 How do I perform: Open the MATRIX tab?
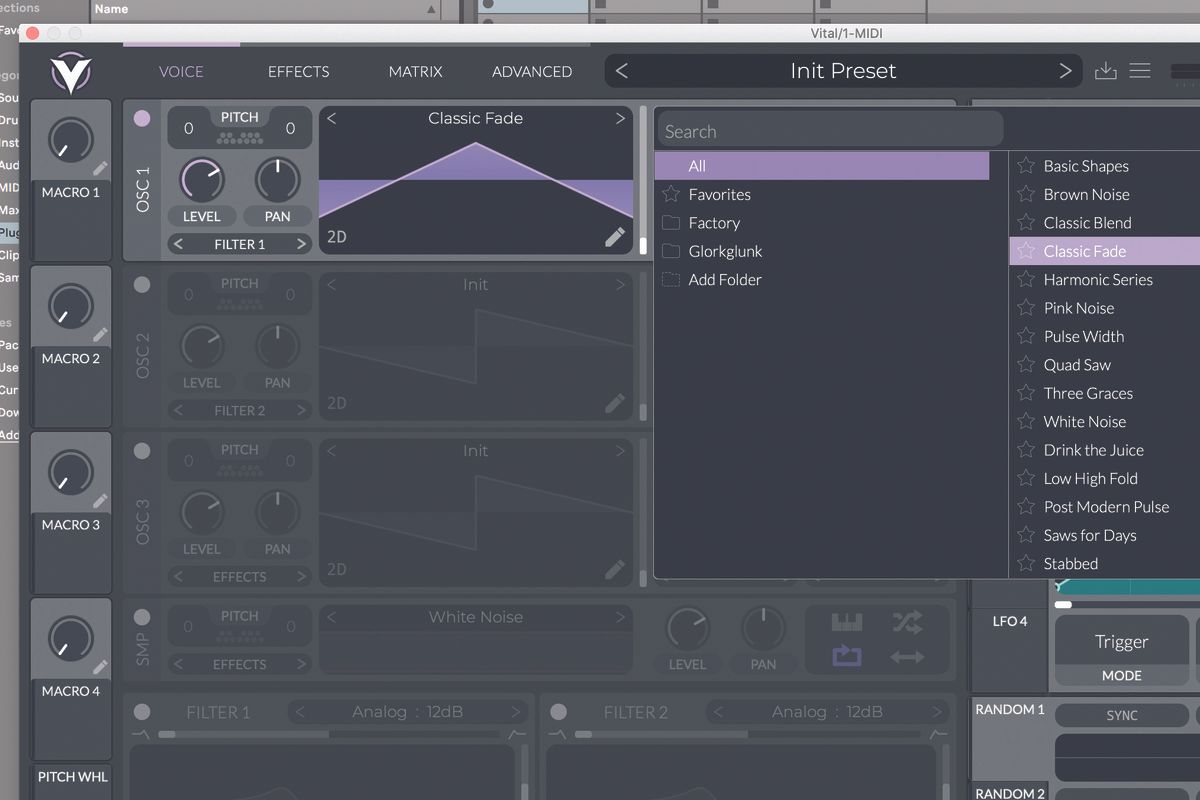(414, 71)
